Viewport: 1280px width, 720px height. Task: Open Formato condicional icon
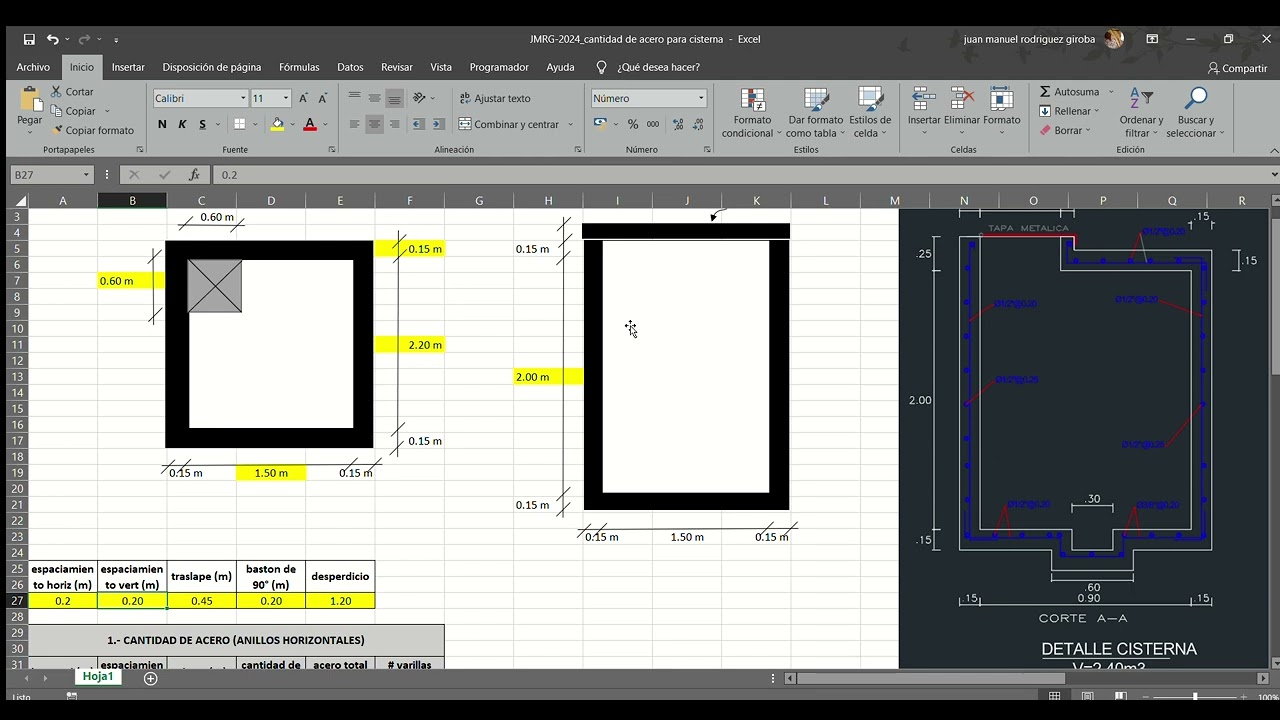pyautogui.click(x=752, y=99)
